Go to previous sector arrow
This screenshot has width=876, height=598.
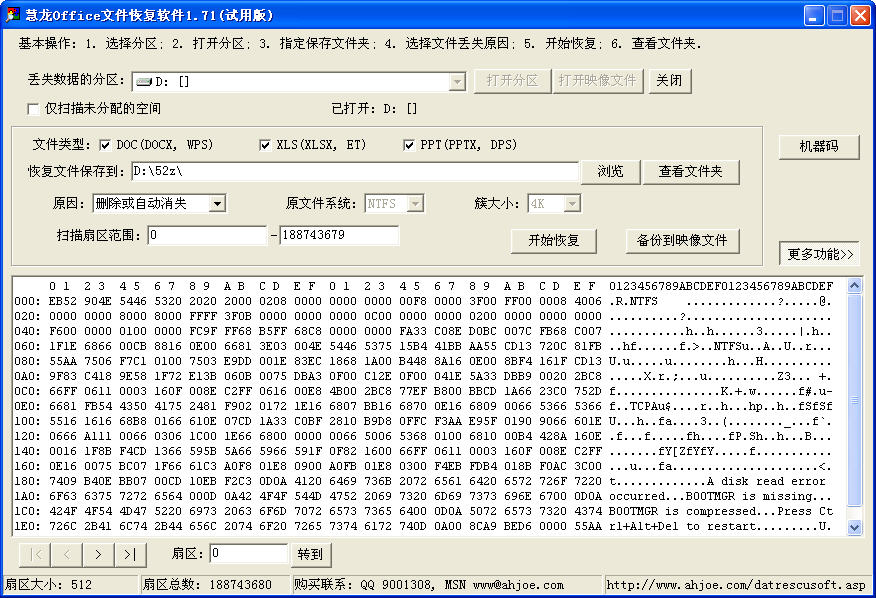point(66,554)
